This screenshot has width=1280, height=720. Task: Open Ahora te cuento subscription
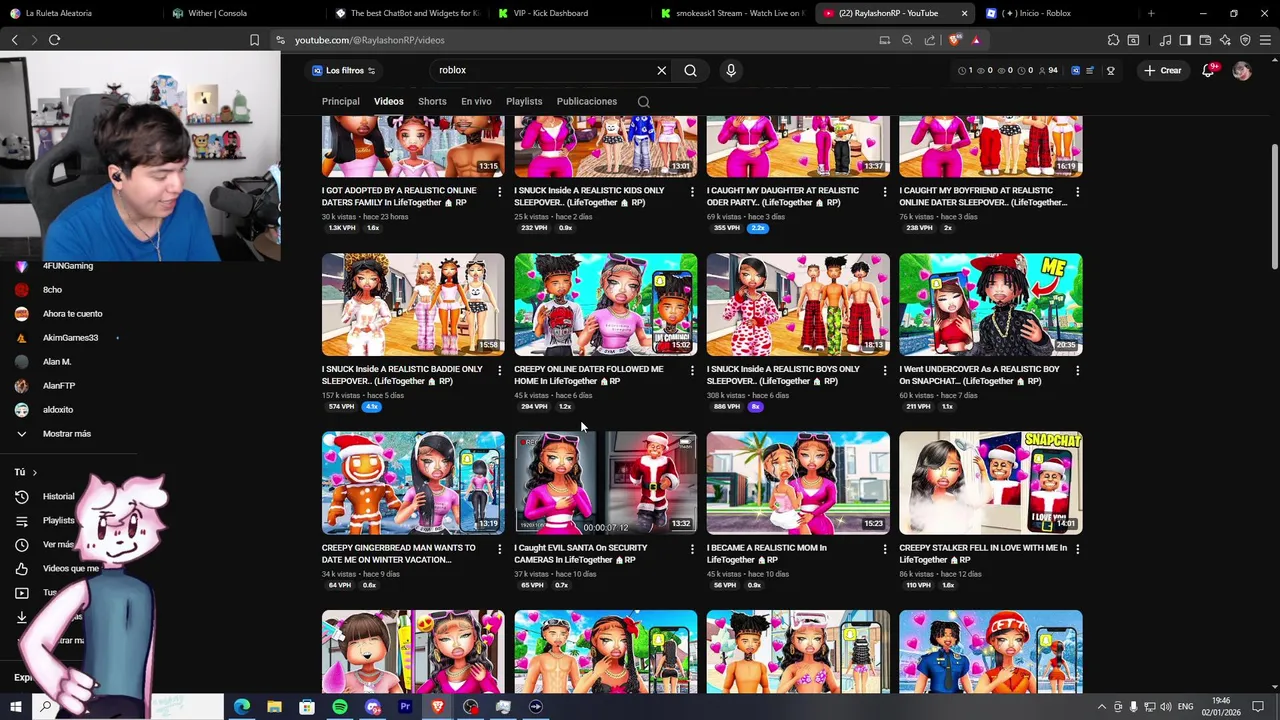tap(72, 314)
